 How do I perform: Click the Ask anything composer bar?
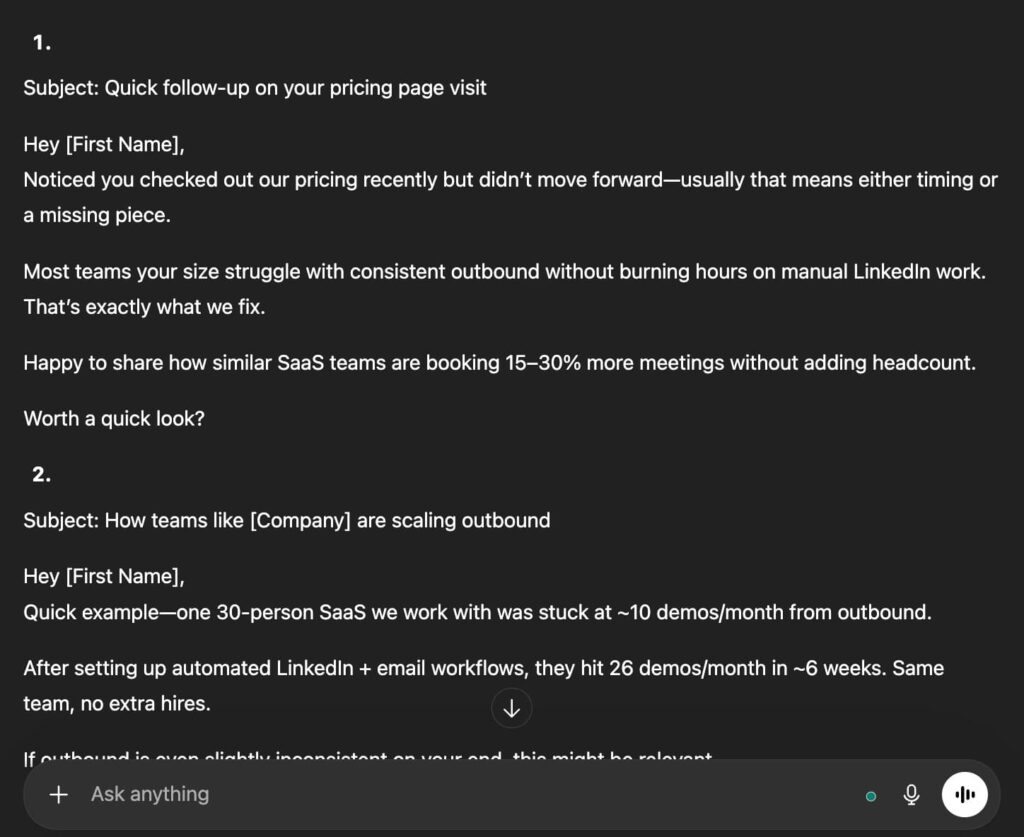(400, 794)
